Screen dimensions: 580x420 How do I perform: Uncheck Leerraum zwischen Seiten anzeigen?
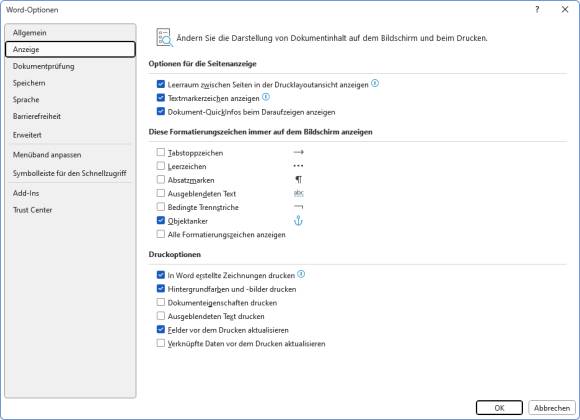pos(161,84)
